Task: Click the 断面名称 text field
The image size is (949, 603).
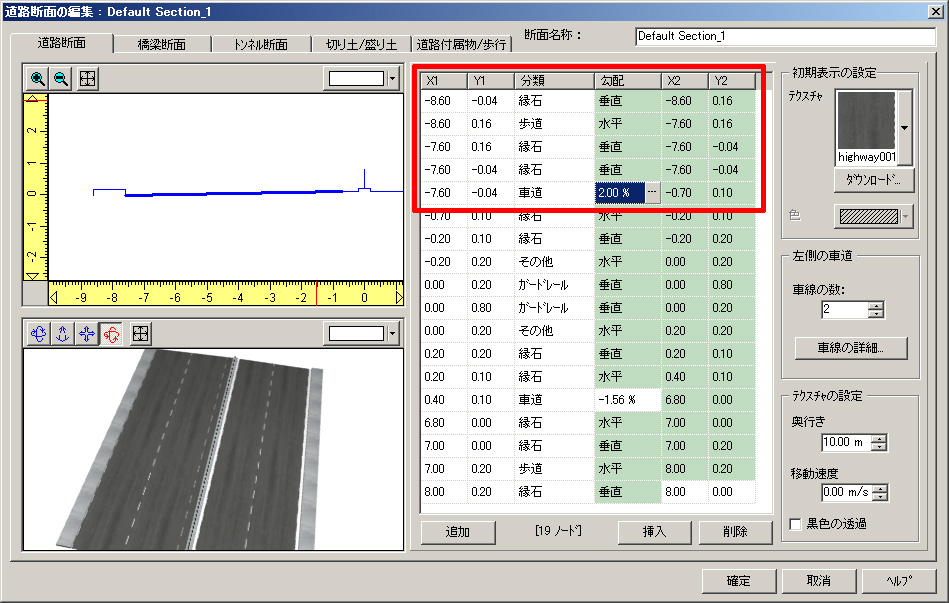Action: tap(785, 36)
